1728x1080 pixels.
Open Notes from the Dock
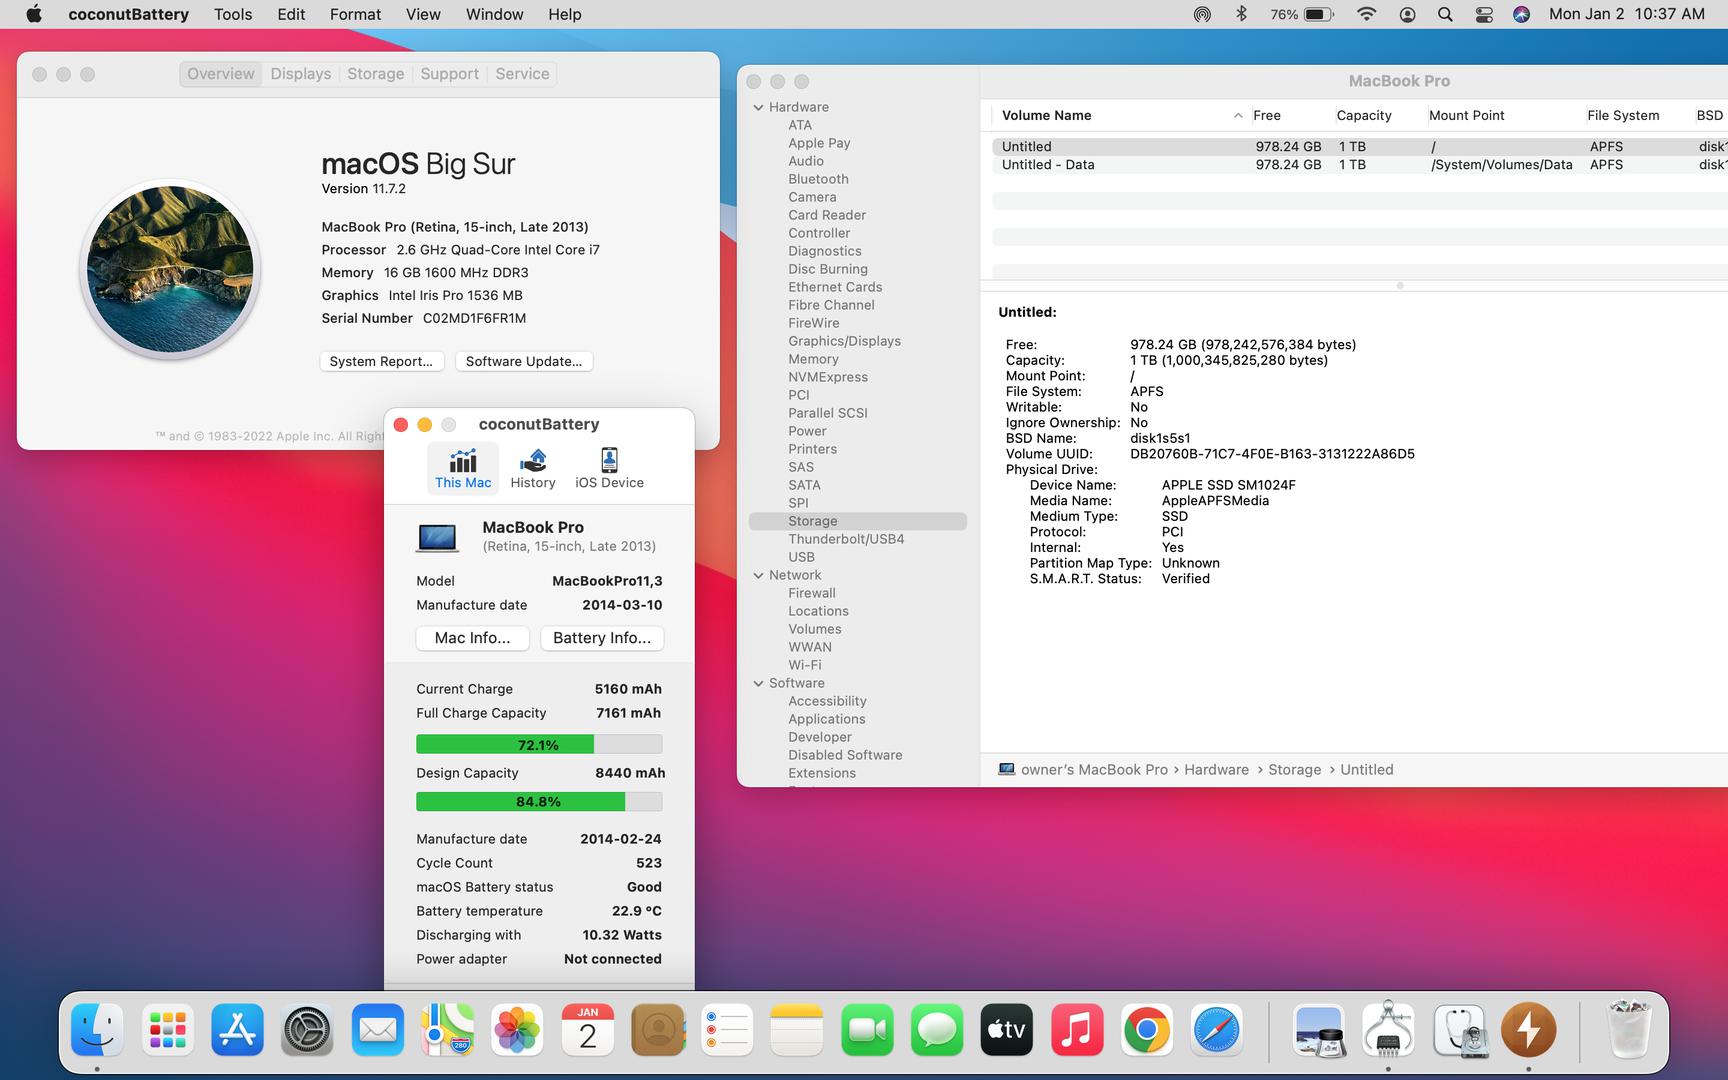[x=797, y=1030]
